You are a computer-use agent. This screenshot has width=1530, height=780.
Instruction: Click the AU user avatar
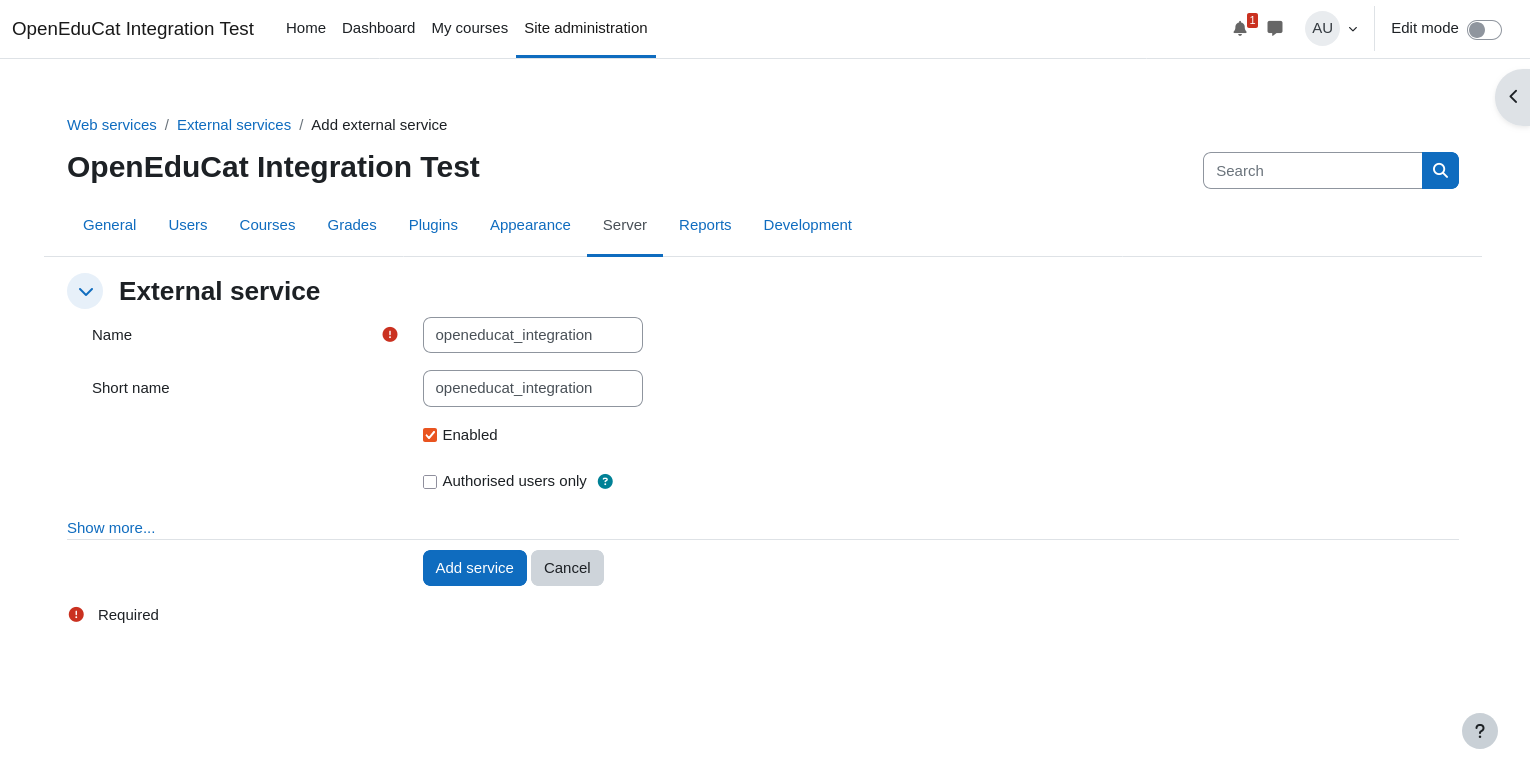pos(1322,28)
